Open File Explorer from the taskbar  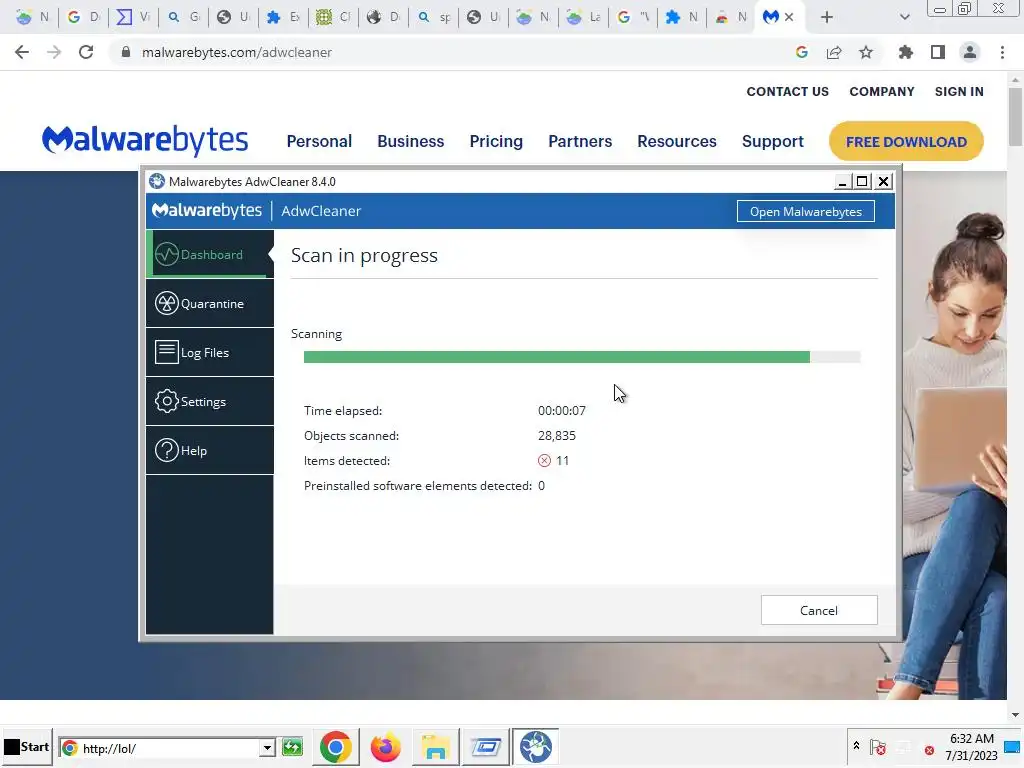tap(435, 747)
